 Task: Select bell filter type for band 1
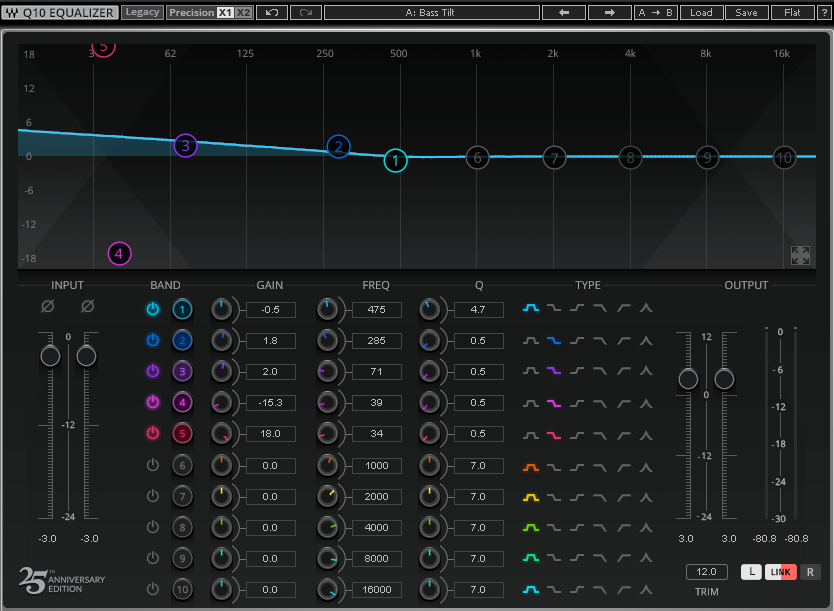531,308
